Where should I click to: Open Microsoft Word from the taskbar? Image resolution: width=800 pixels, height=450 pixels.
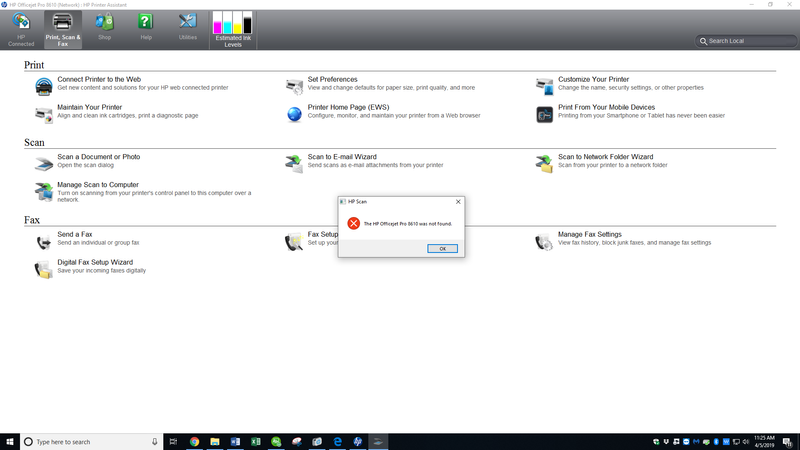pos(235,442)
